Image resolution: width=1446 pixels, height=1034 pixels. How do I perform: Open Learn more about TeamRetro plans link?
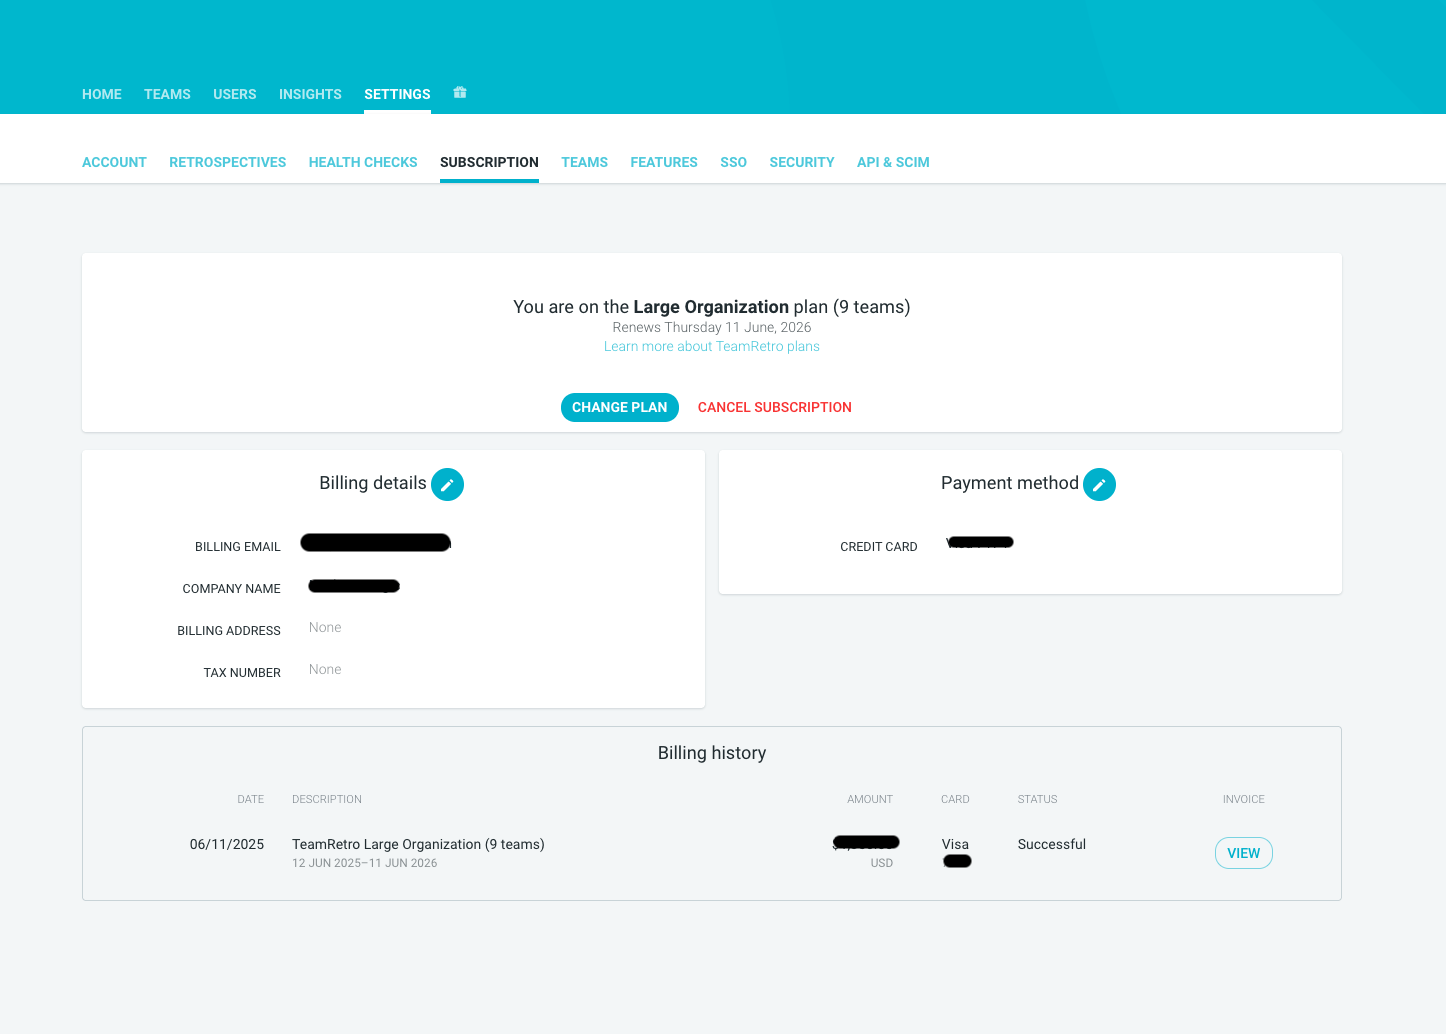coord(712,346)
